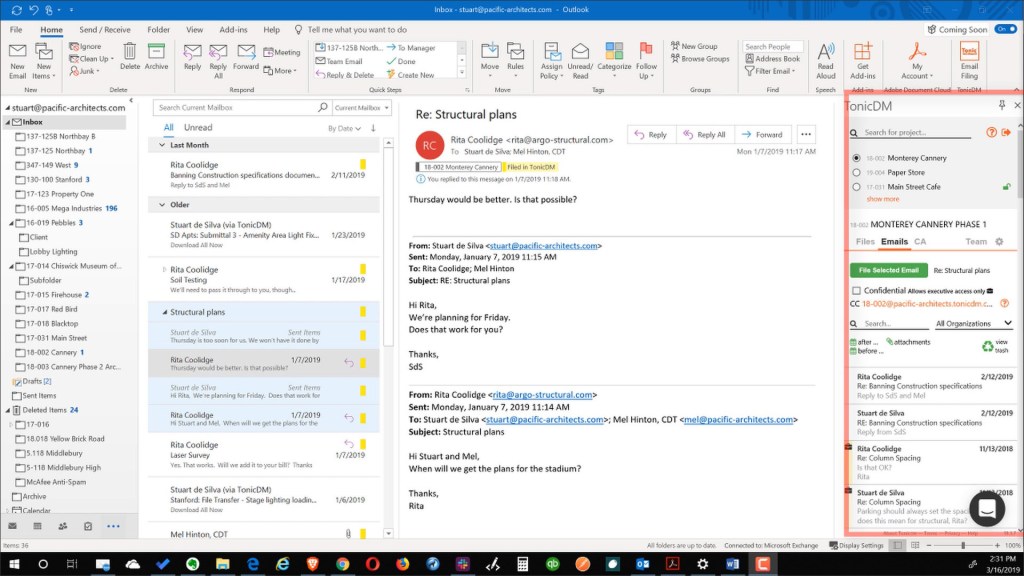Collapse the Structural plans conversation thread
The image size is (1024, 576).
(x=163, y=312)
